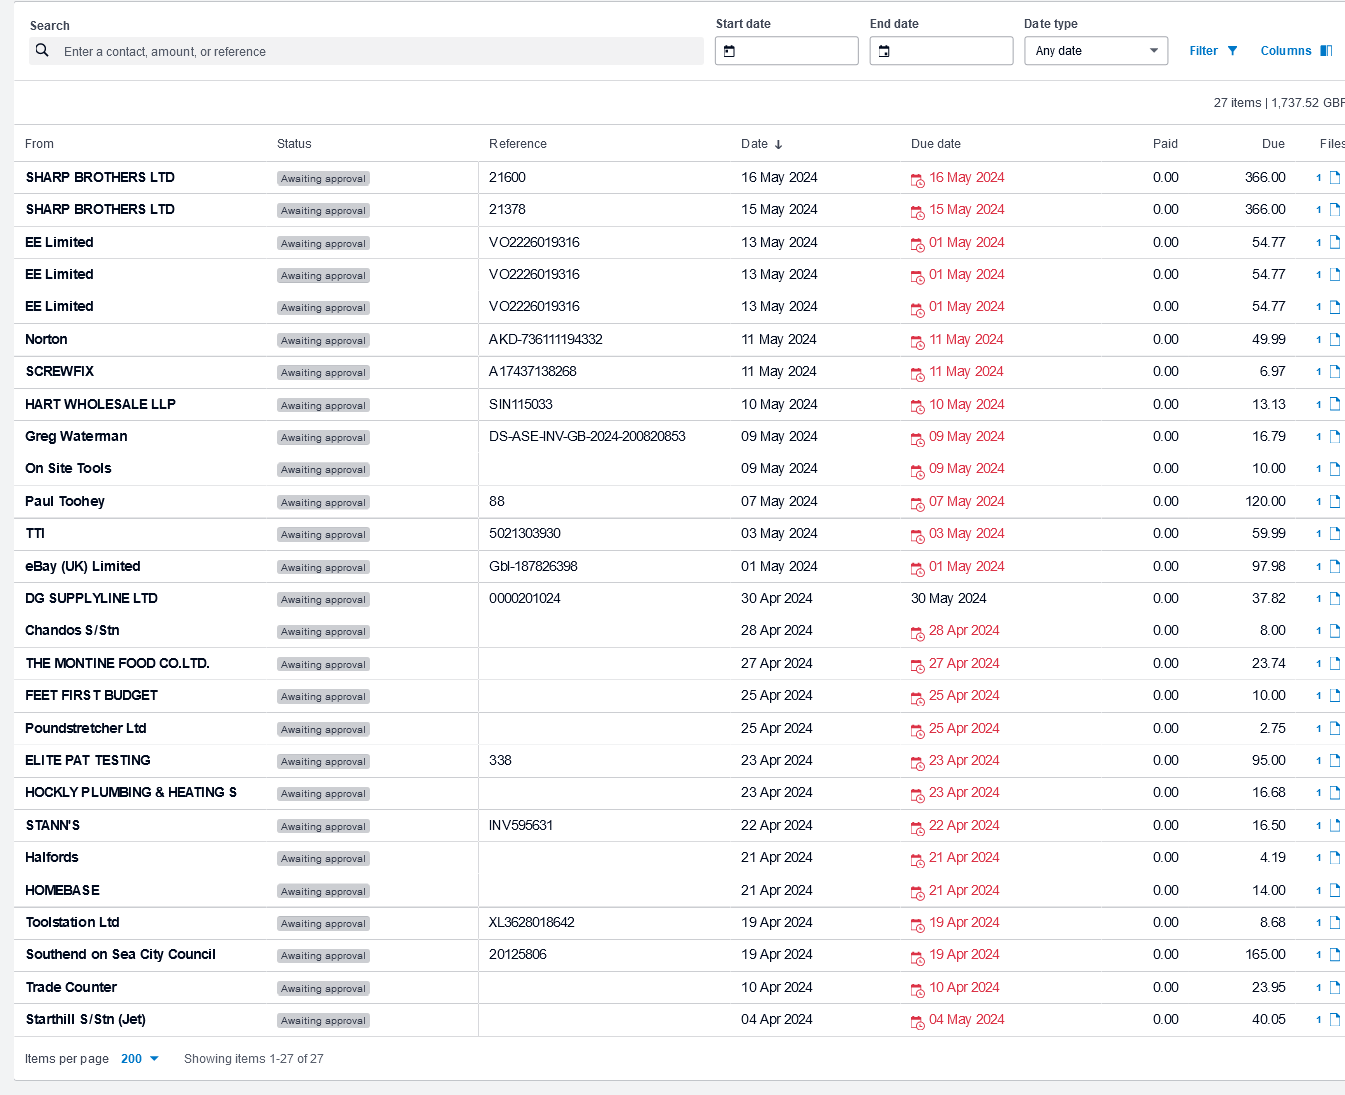Click file count for Halfords row
The width and height of the screenshot is (1345, 1095).
[x=1319, y=858]
